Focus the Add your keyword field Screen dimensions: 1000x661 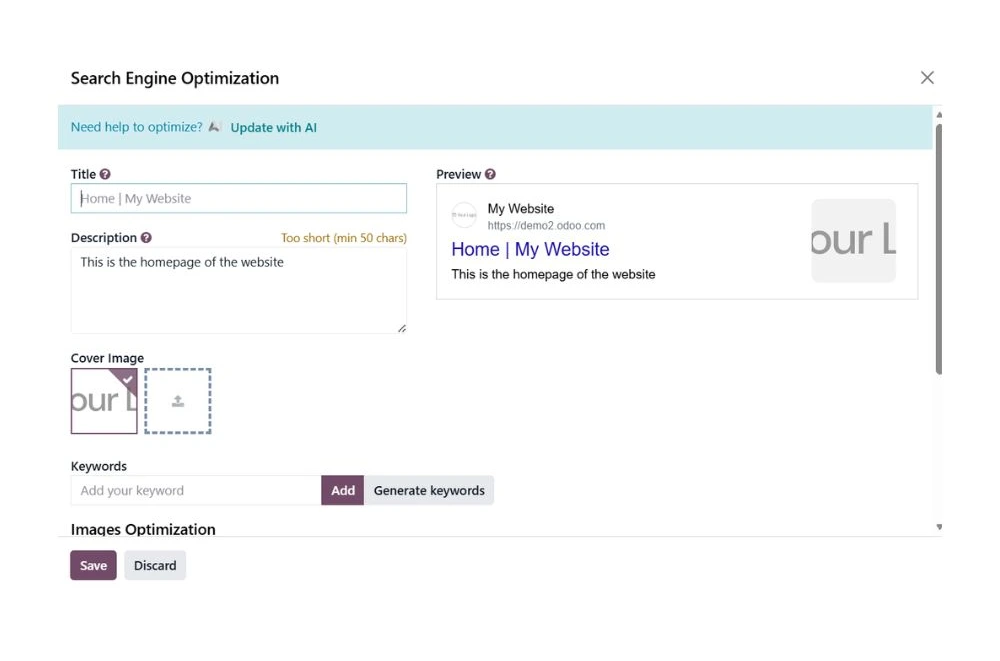[196, 491]
